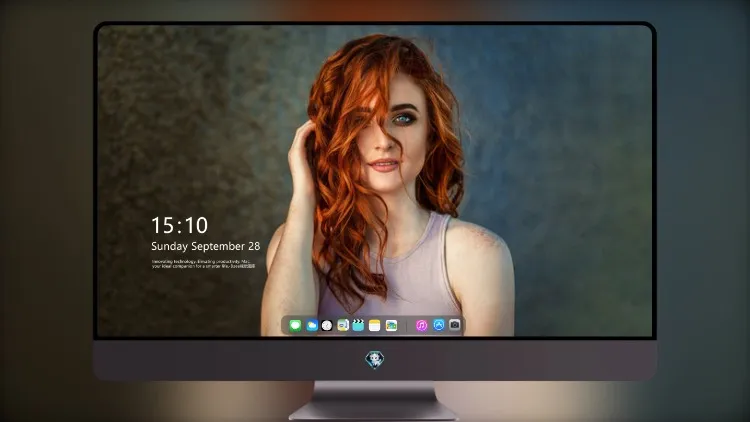Open the Photos gallery dock icon
750x422 pixels.
(x=391, y=325)
